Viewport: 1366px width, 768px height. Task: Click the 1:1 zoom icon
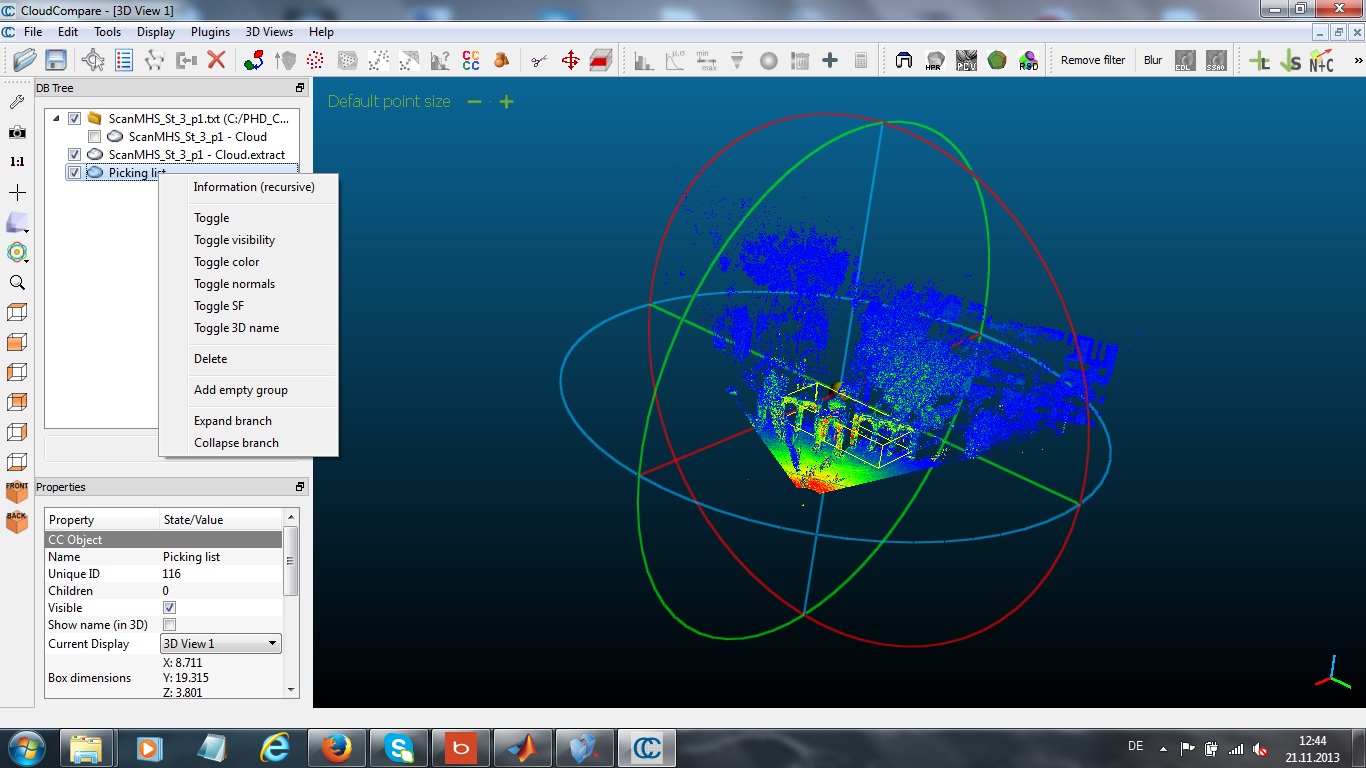tap(17, 161)
